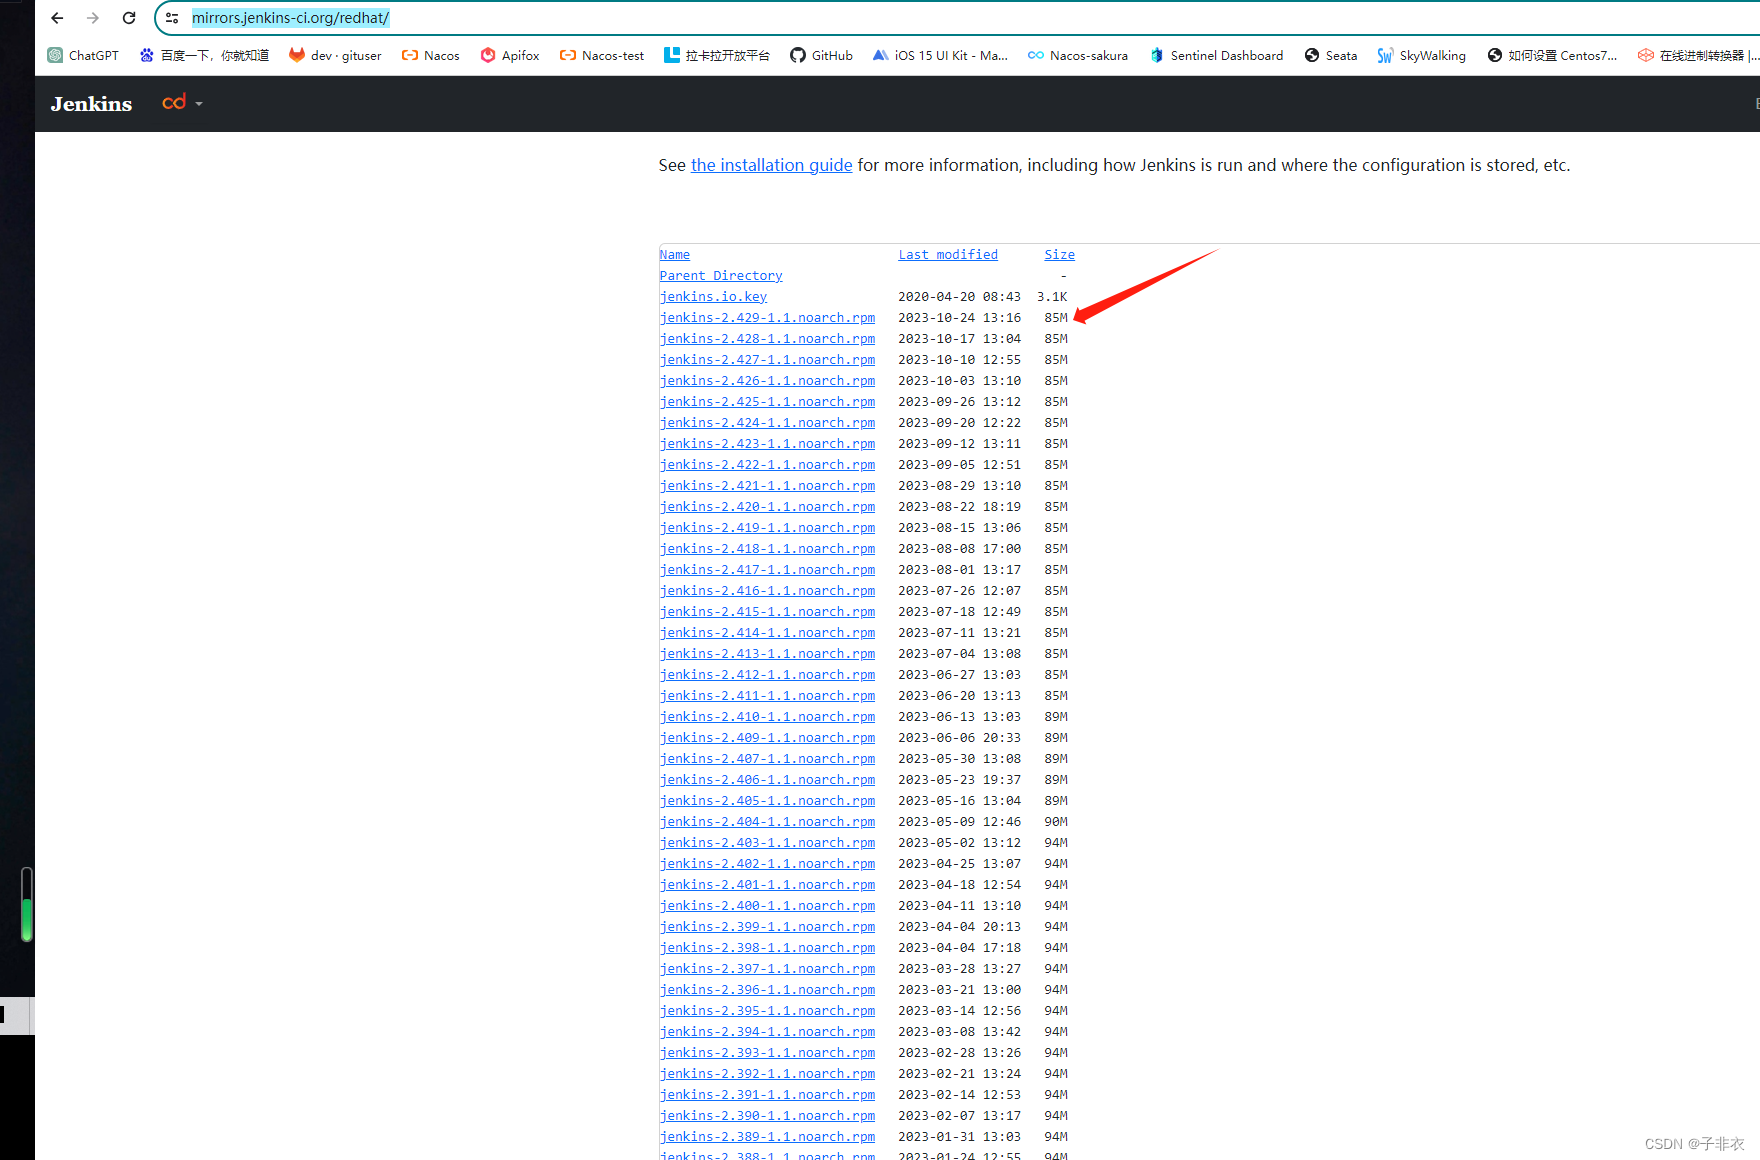Select the 2023-10-24 13:16 modified date text
Screen dimensions: 1760x1160
tap(959, 318)
